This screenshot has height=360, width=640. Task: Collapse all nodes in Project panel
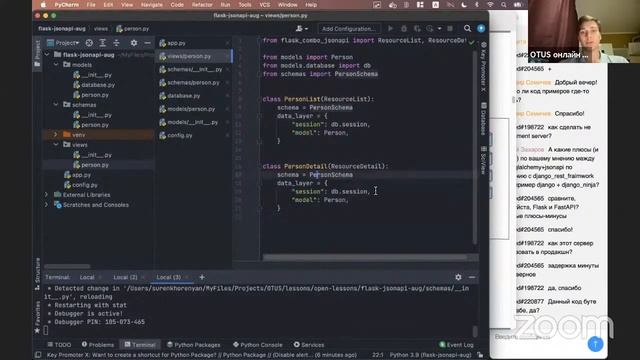click(116, 43)
